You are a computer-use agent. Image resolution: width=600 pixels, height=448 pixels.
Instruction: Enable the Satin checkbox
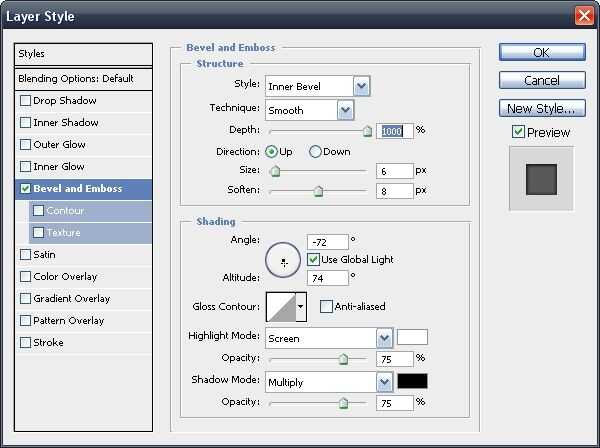click(x=25, y=255)
